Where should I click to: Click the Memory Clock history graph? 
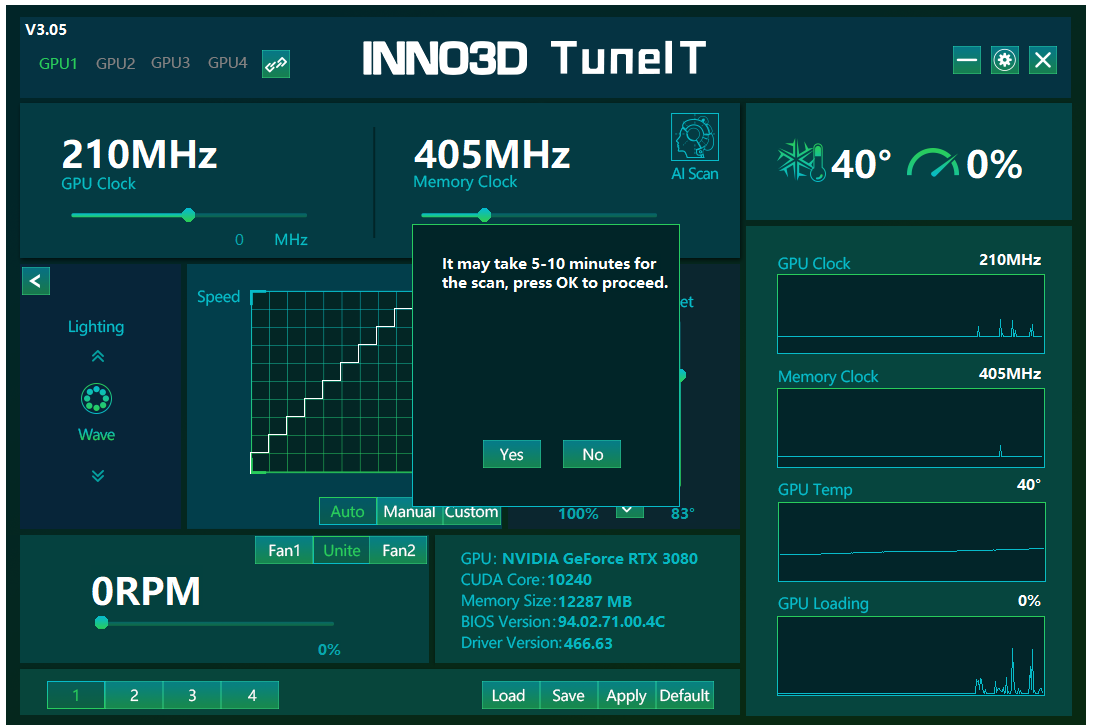(x=911, y=428)
